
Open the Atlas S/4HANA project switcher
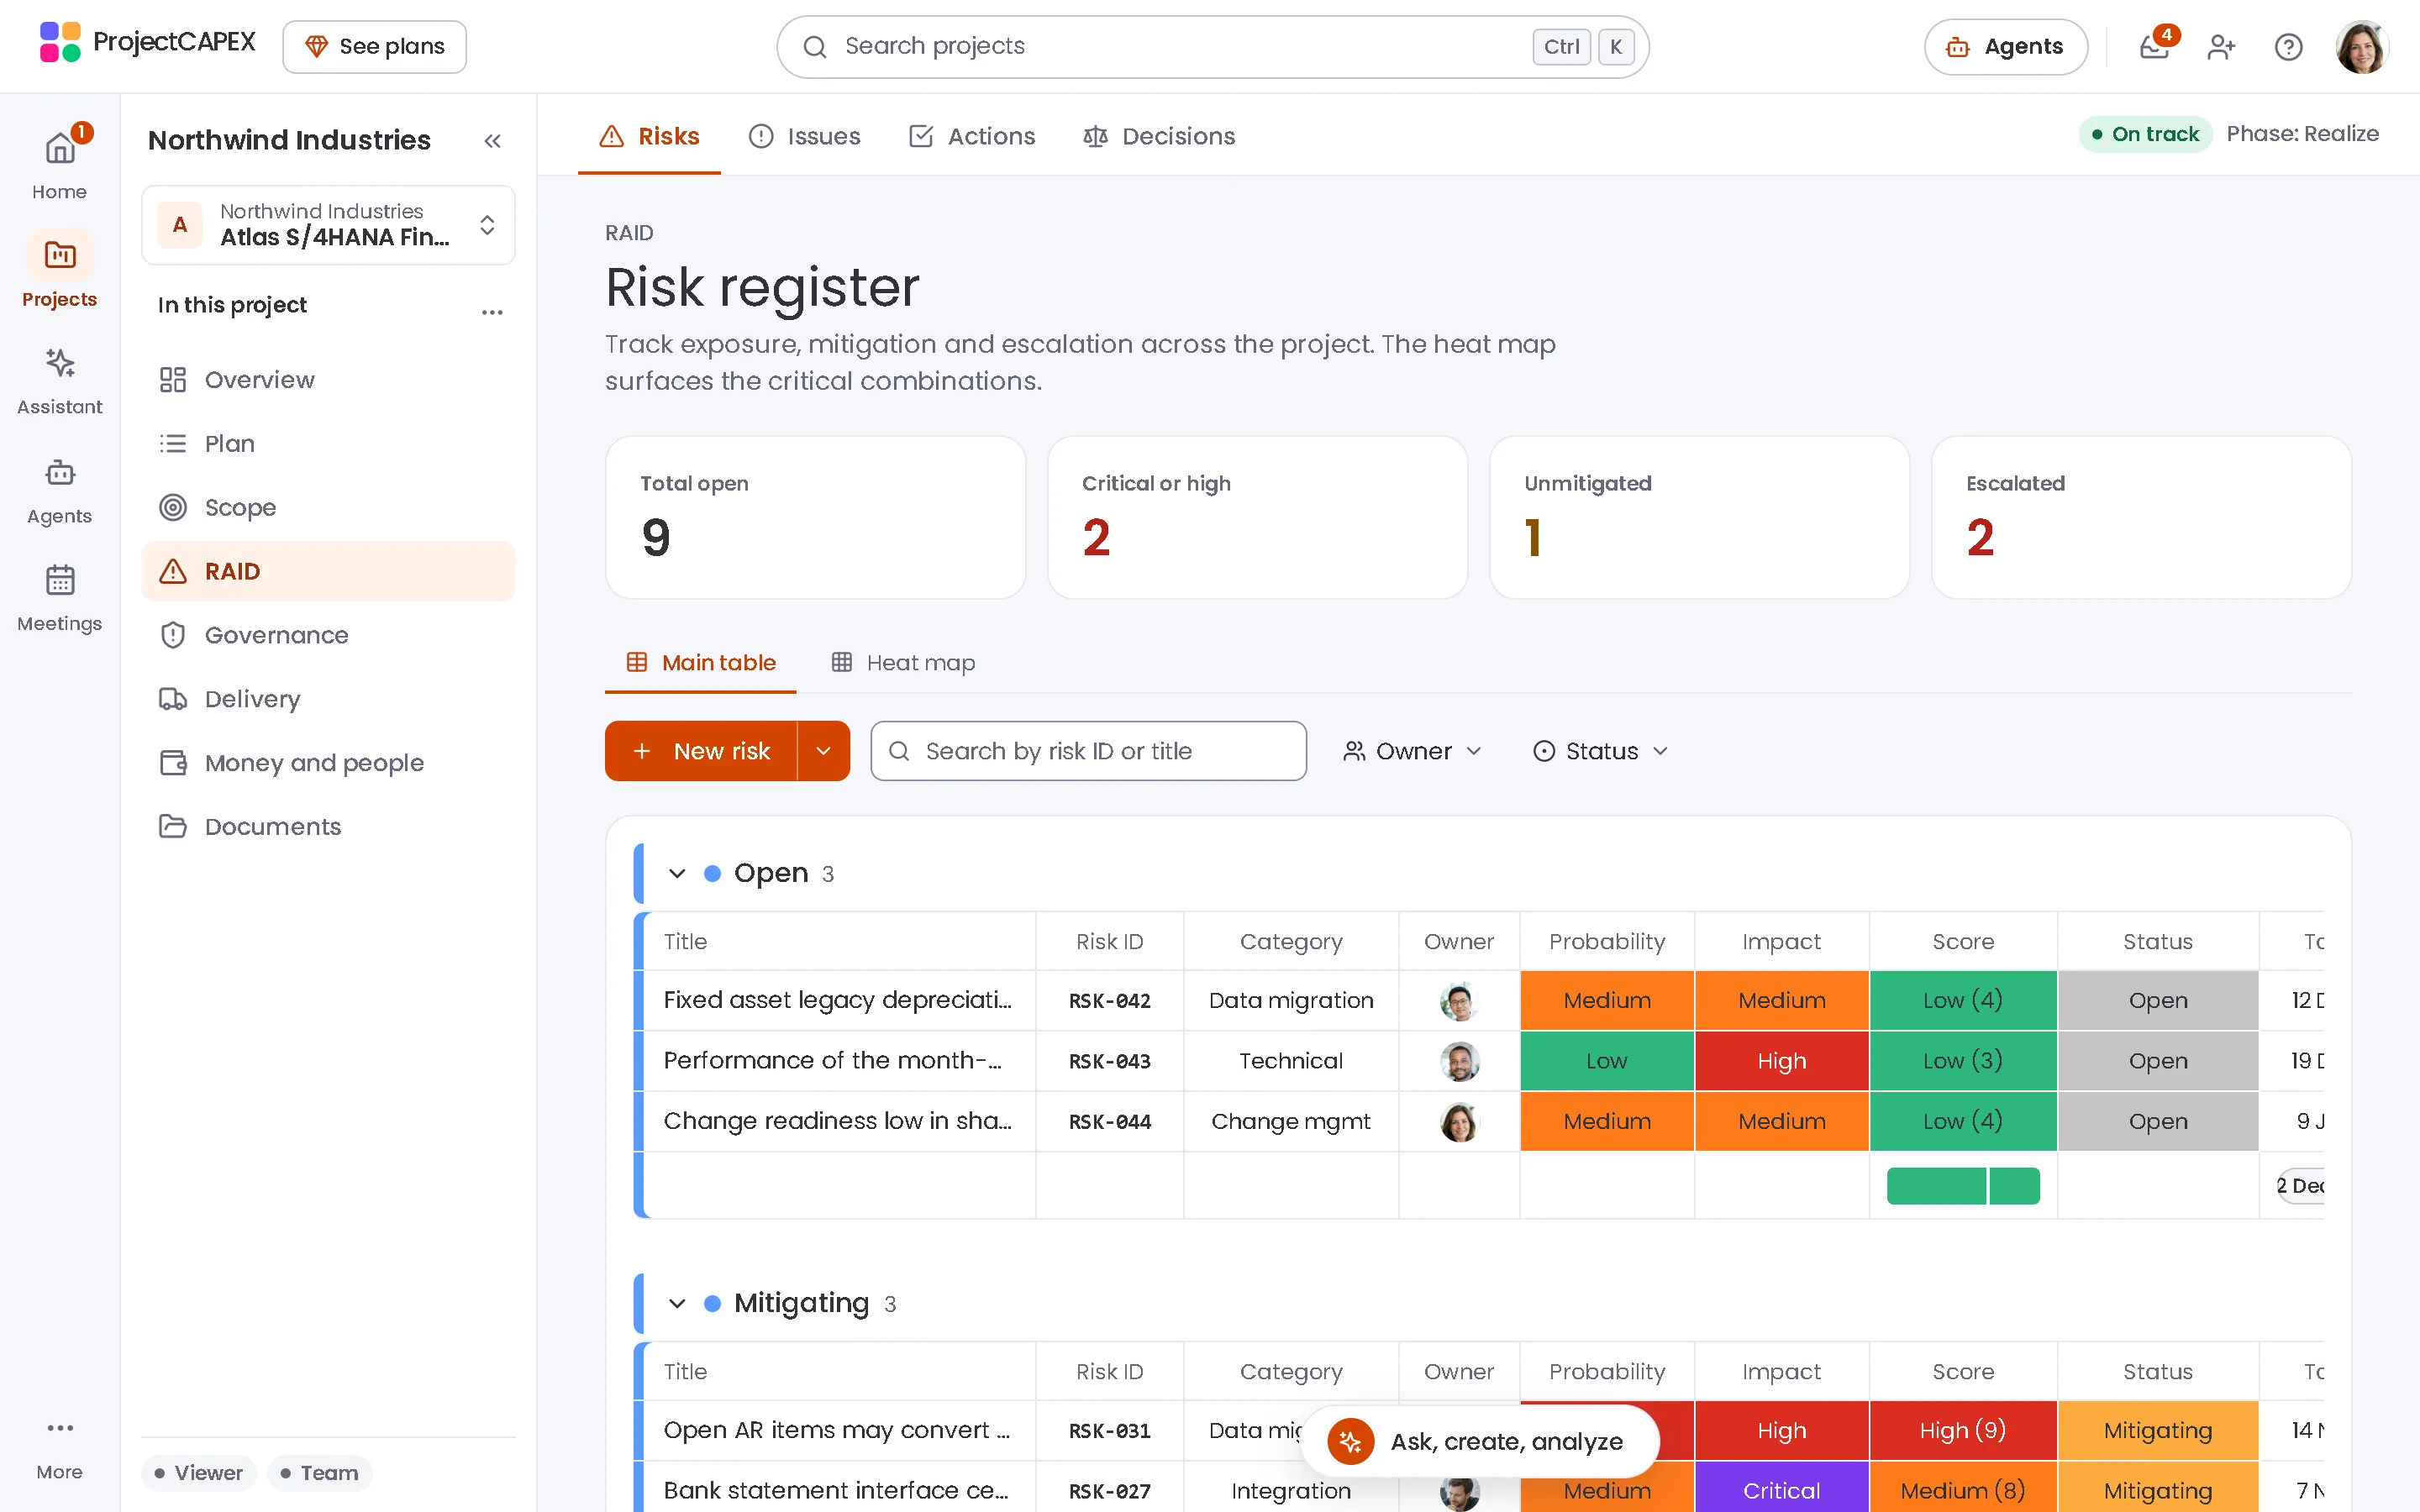coord(328,225)
